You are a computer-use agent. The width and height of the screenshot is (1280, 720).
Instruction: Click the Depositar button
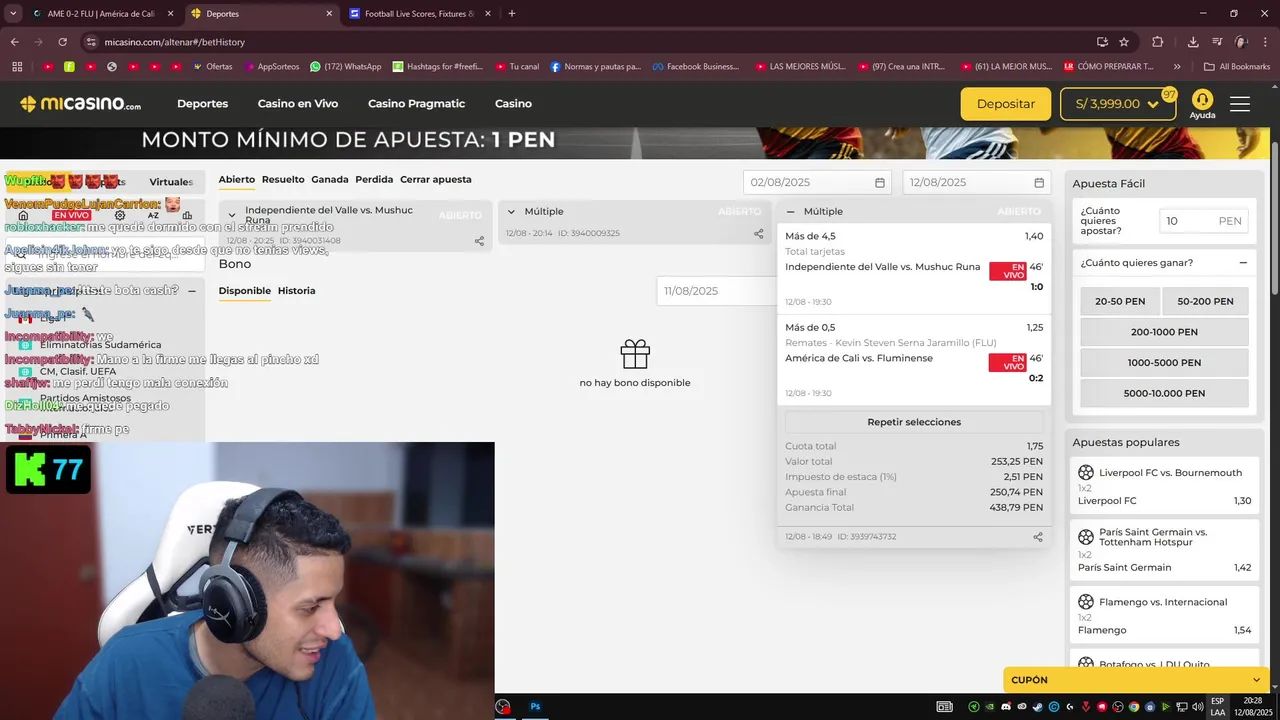[x=1006, y=104]
